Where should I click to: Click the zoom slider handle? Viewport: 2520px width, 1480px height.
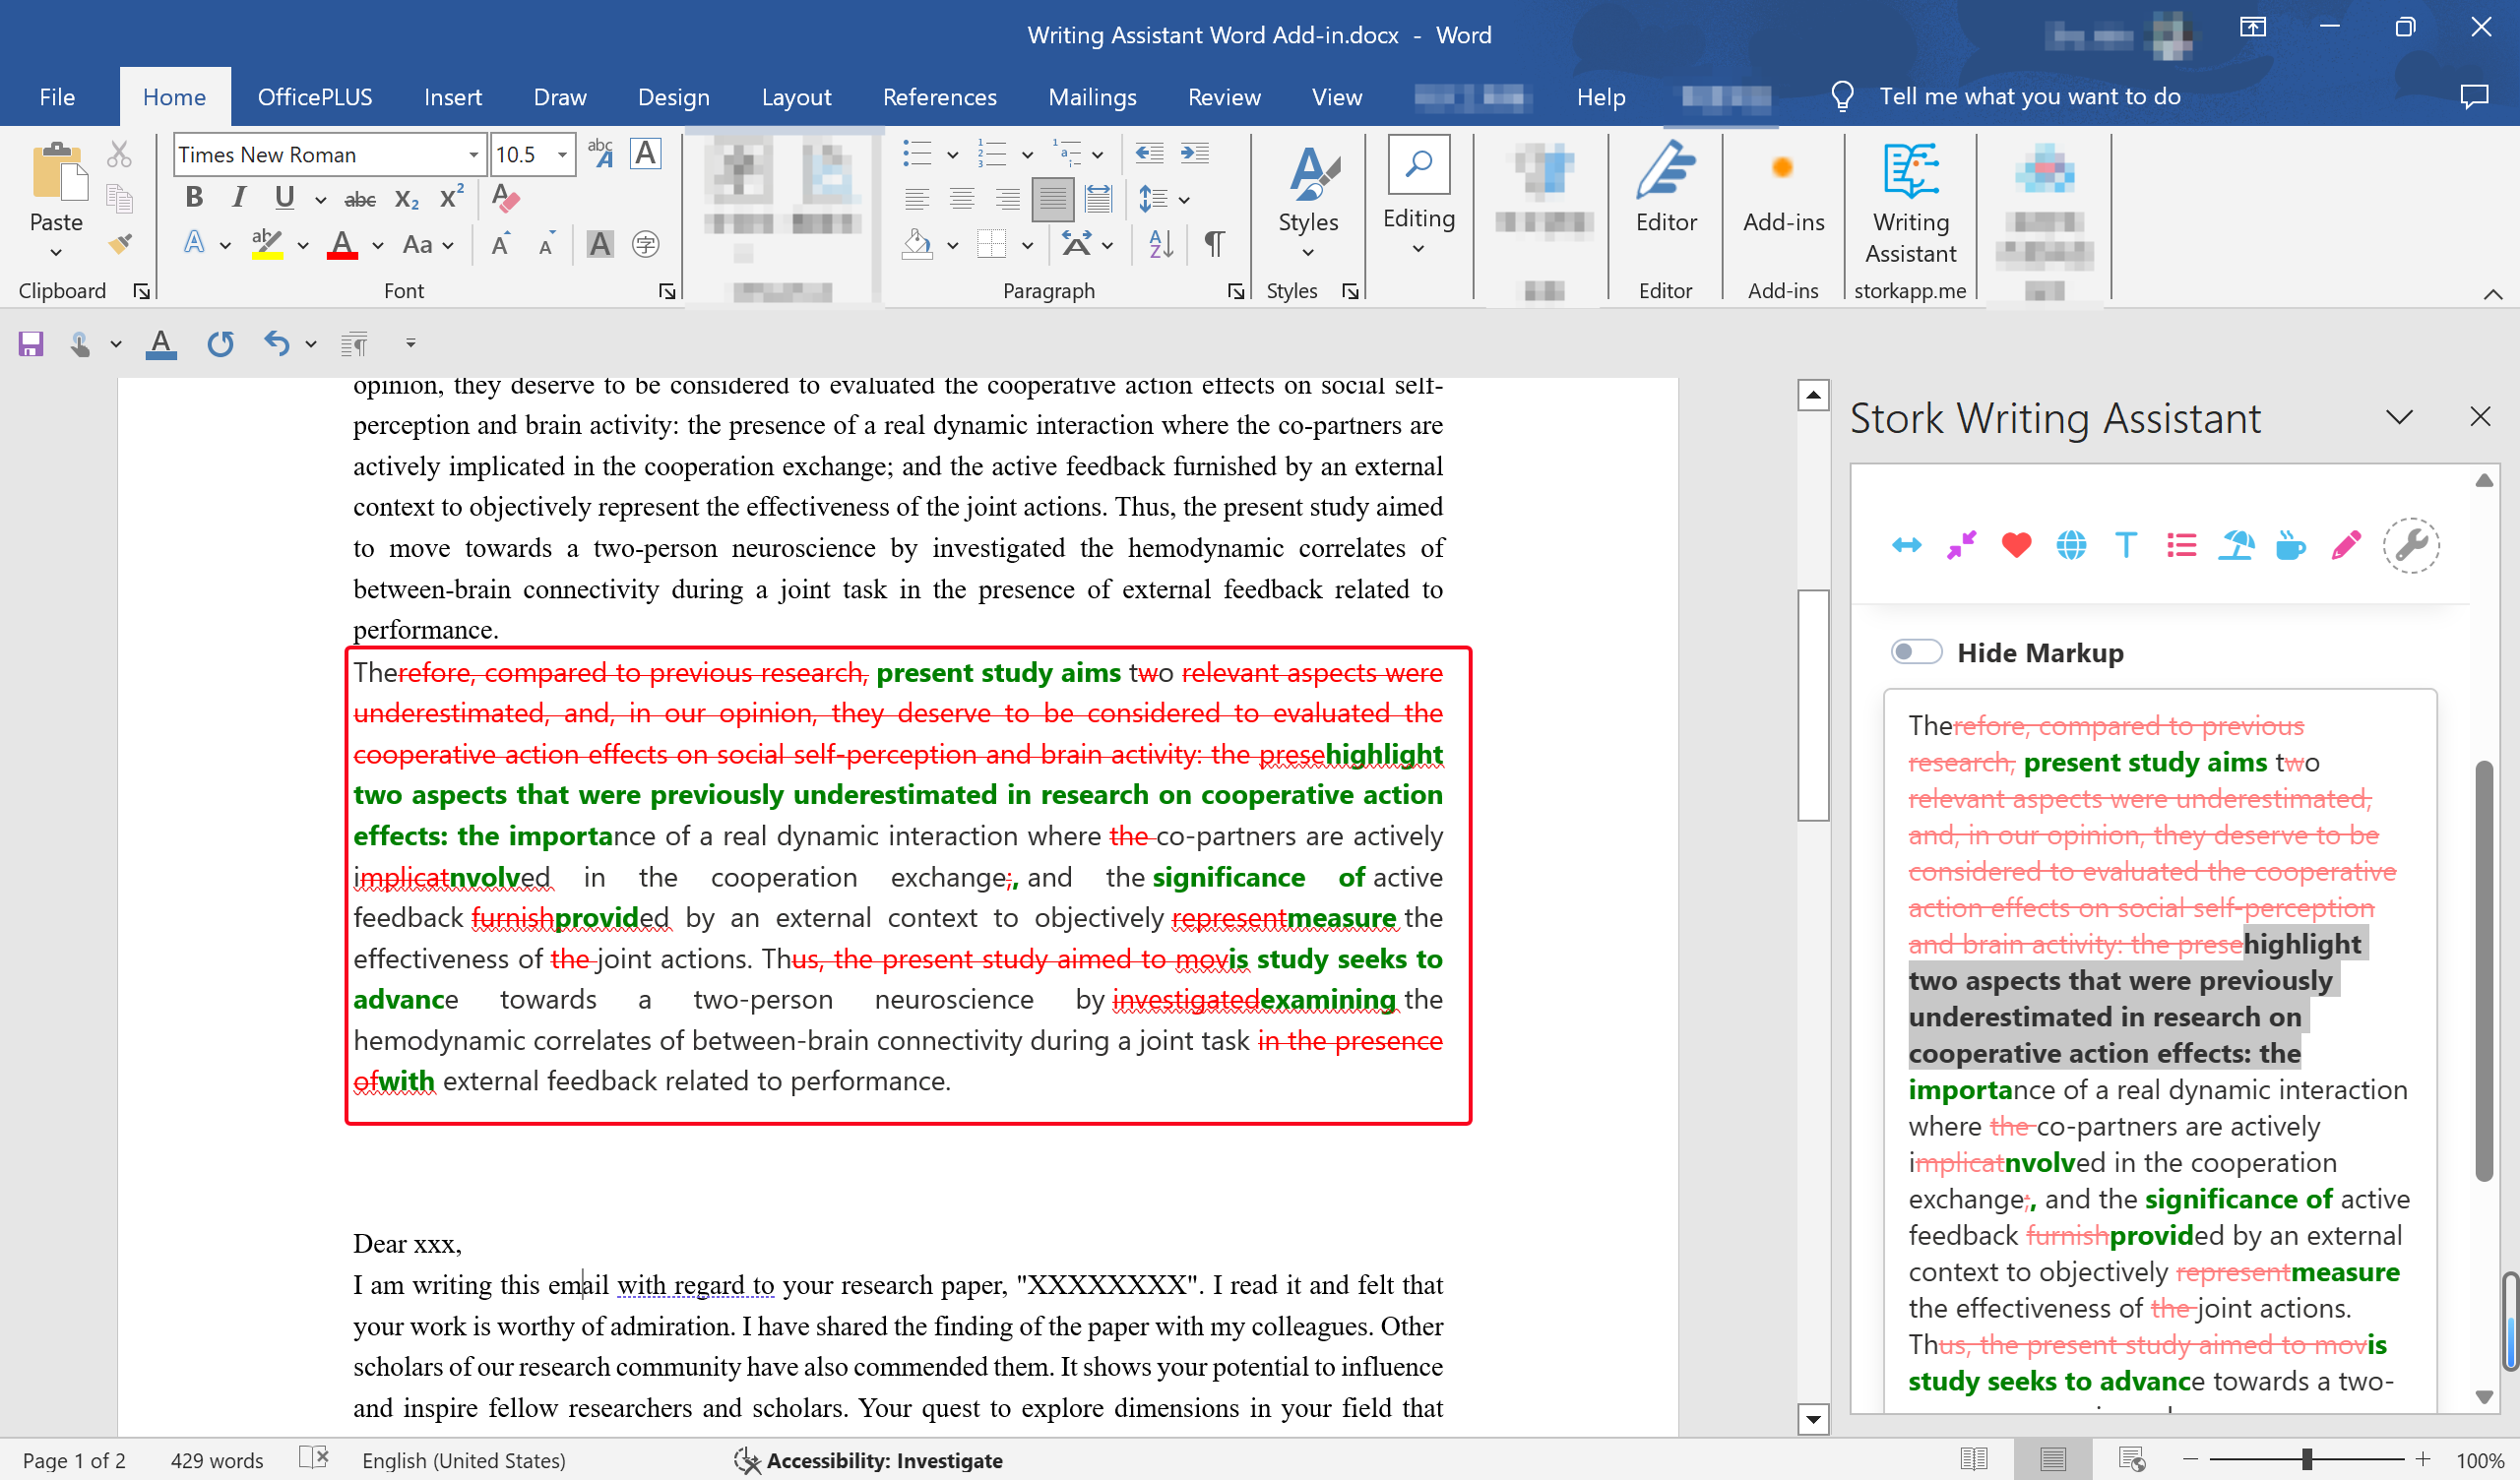(x=2306, y=1460)
